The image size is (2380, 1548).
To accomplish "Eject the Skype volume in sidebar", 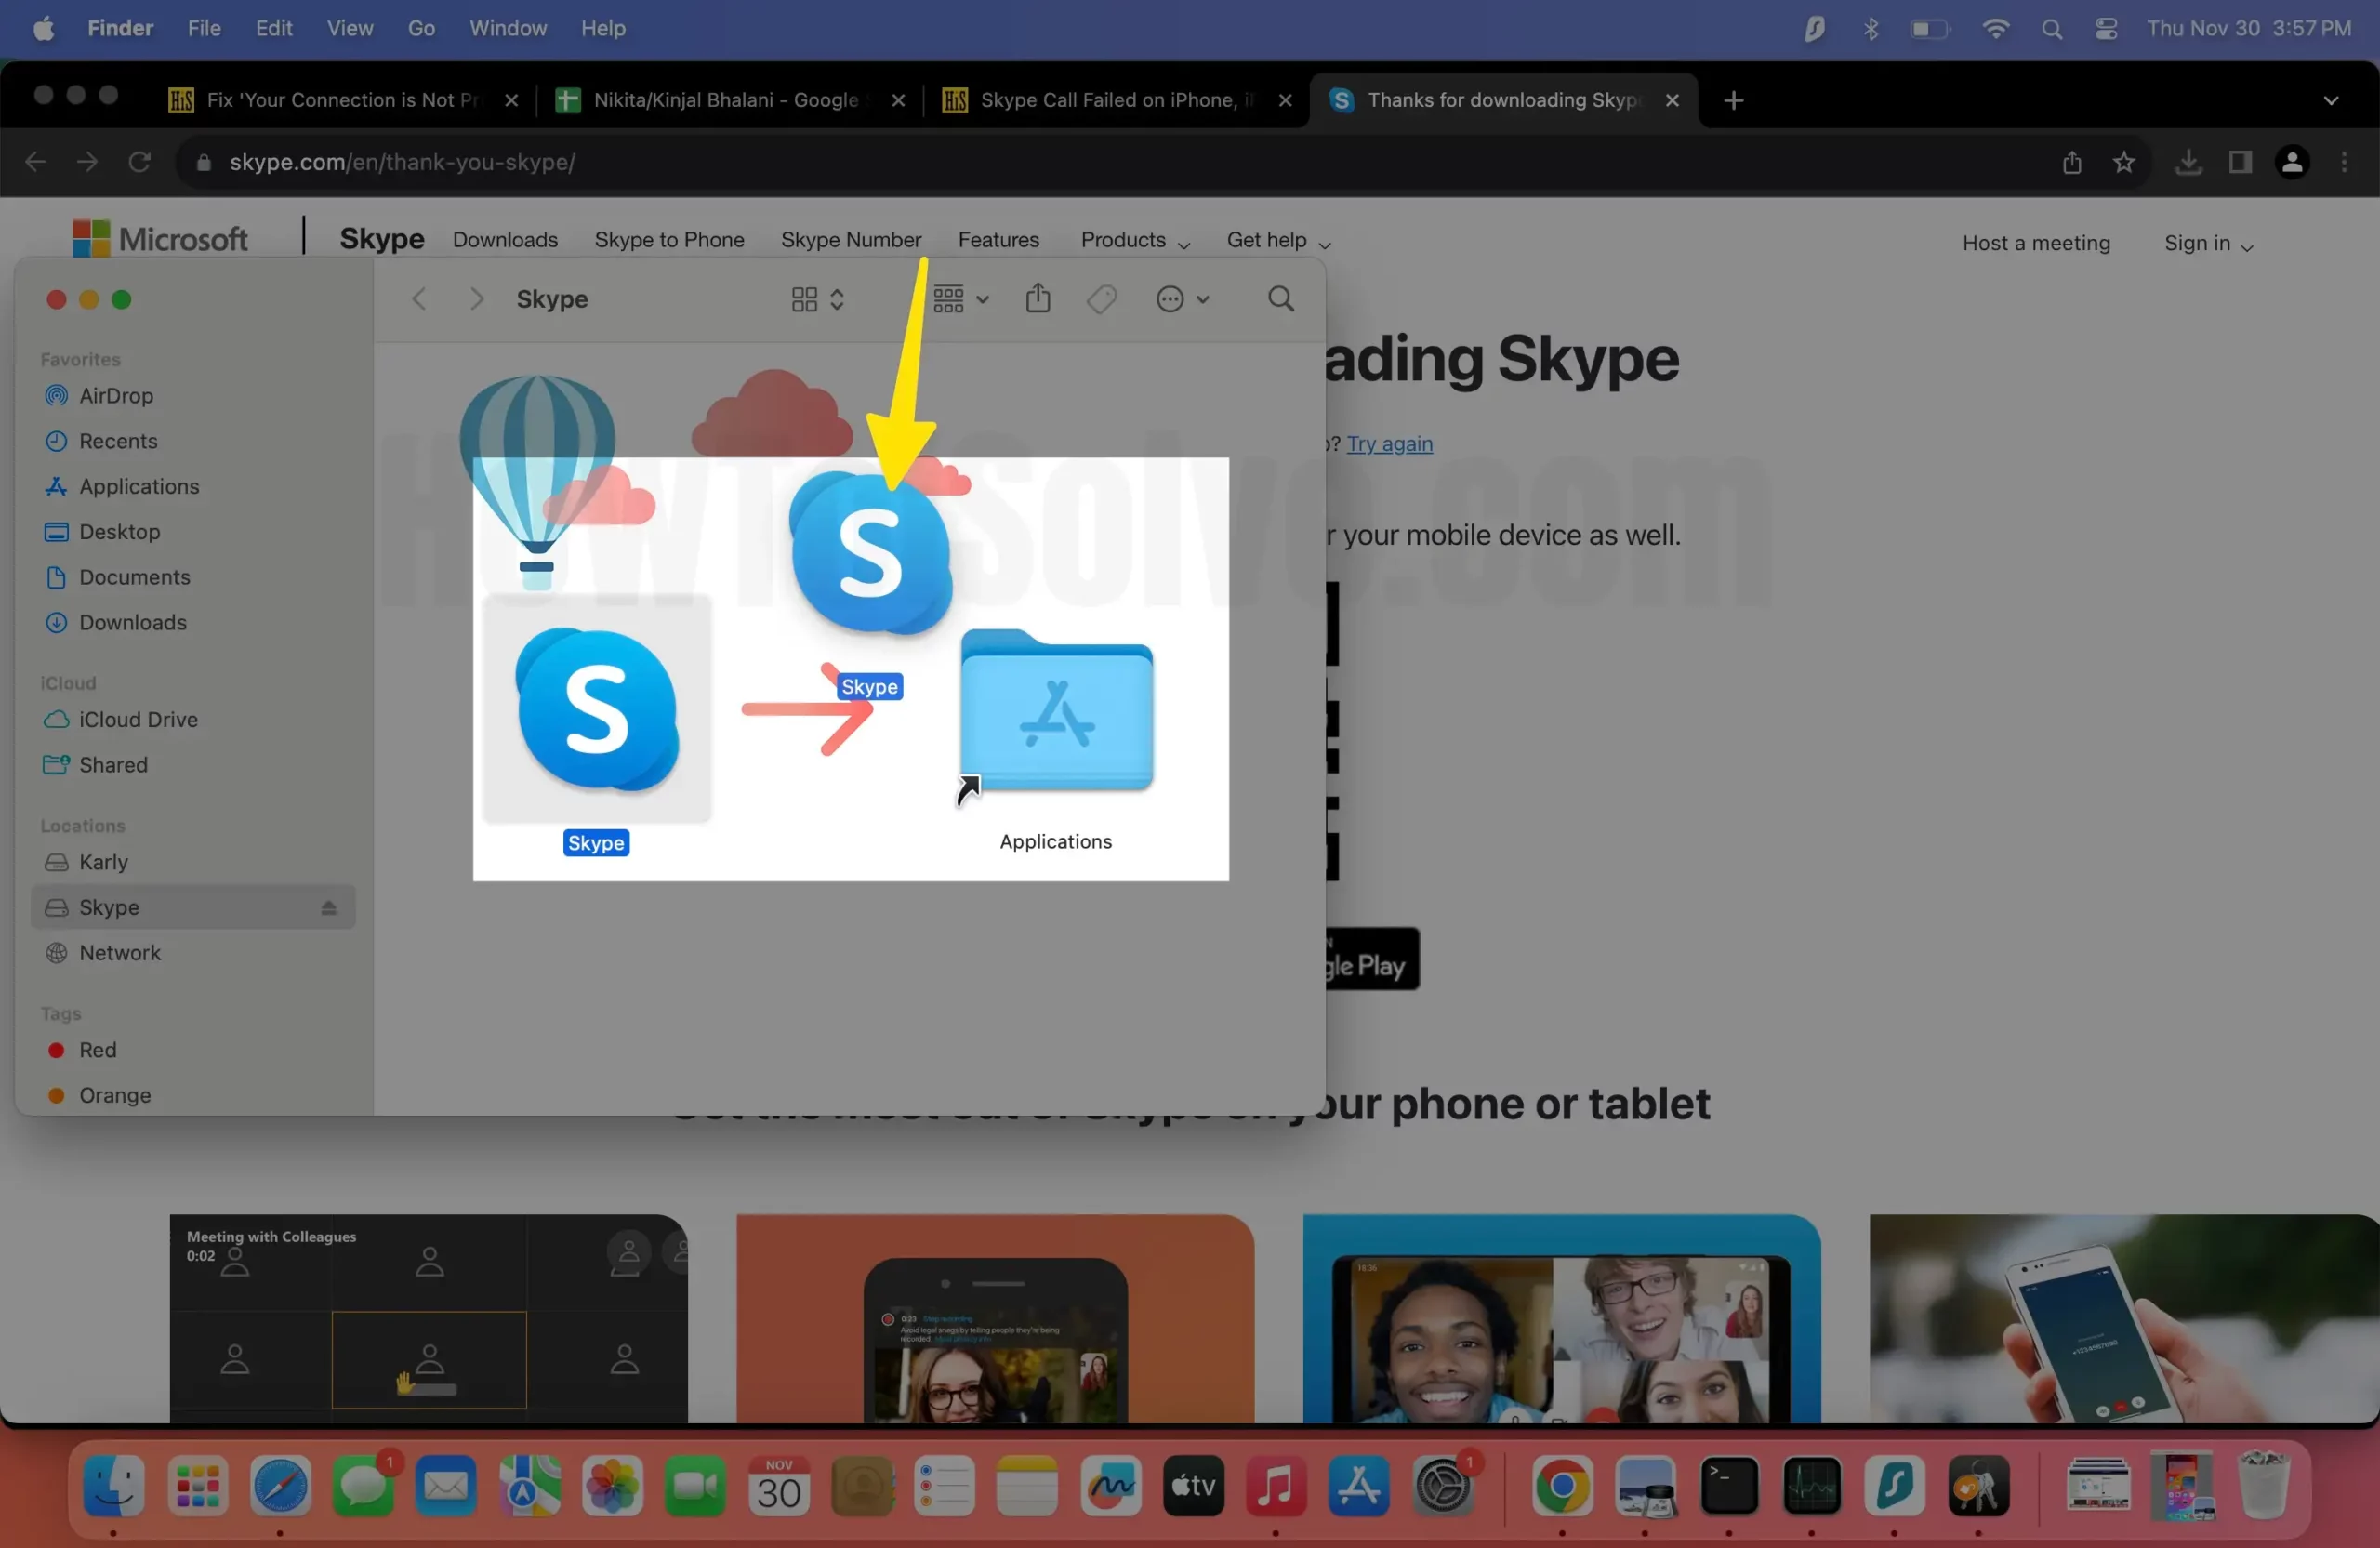I will click(329, 908).
